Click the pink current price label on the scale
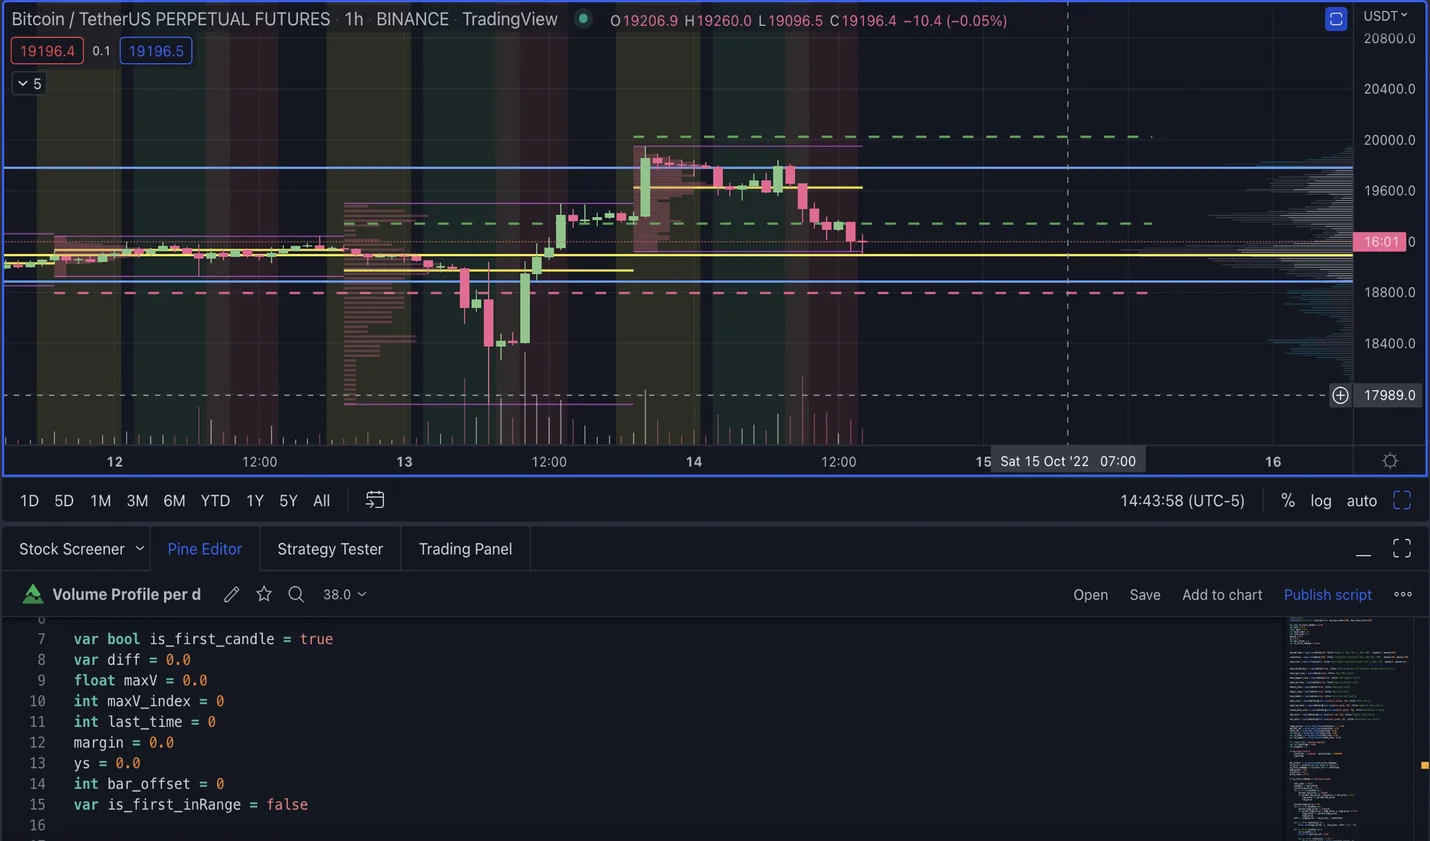 pyautogui.click(x=1380, y=241)
